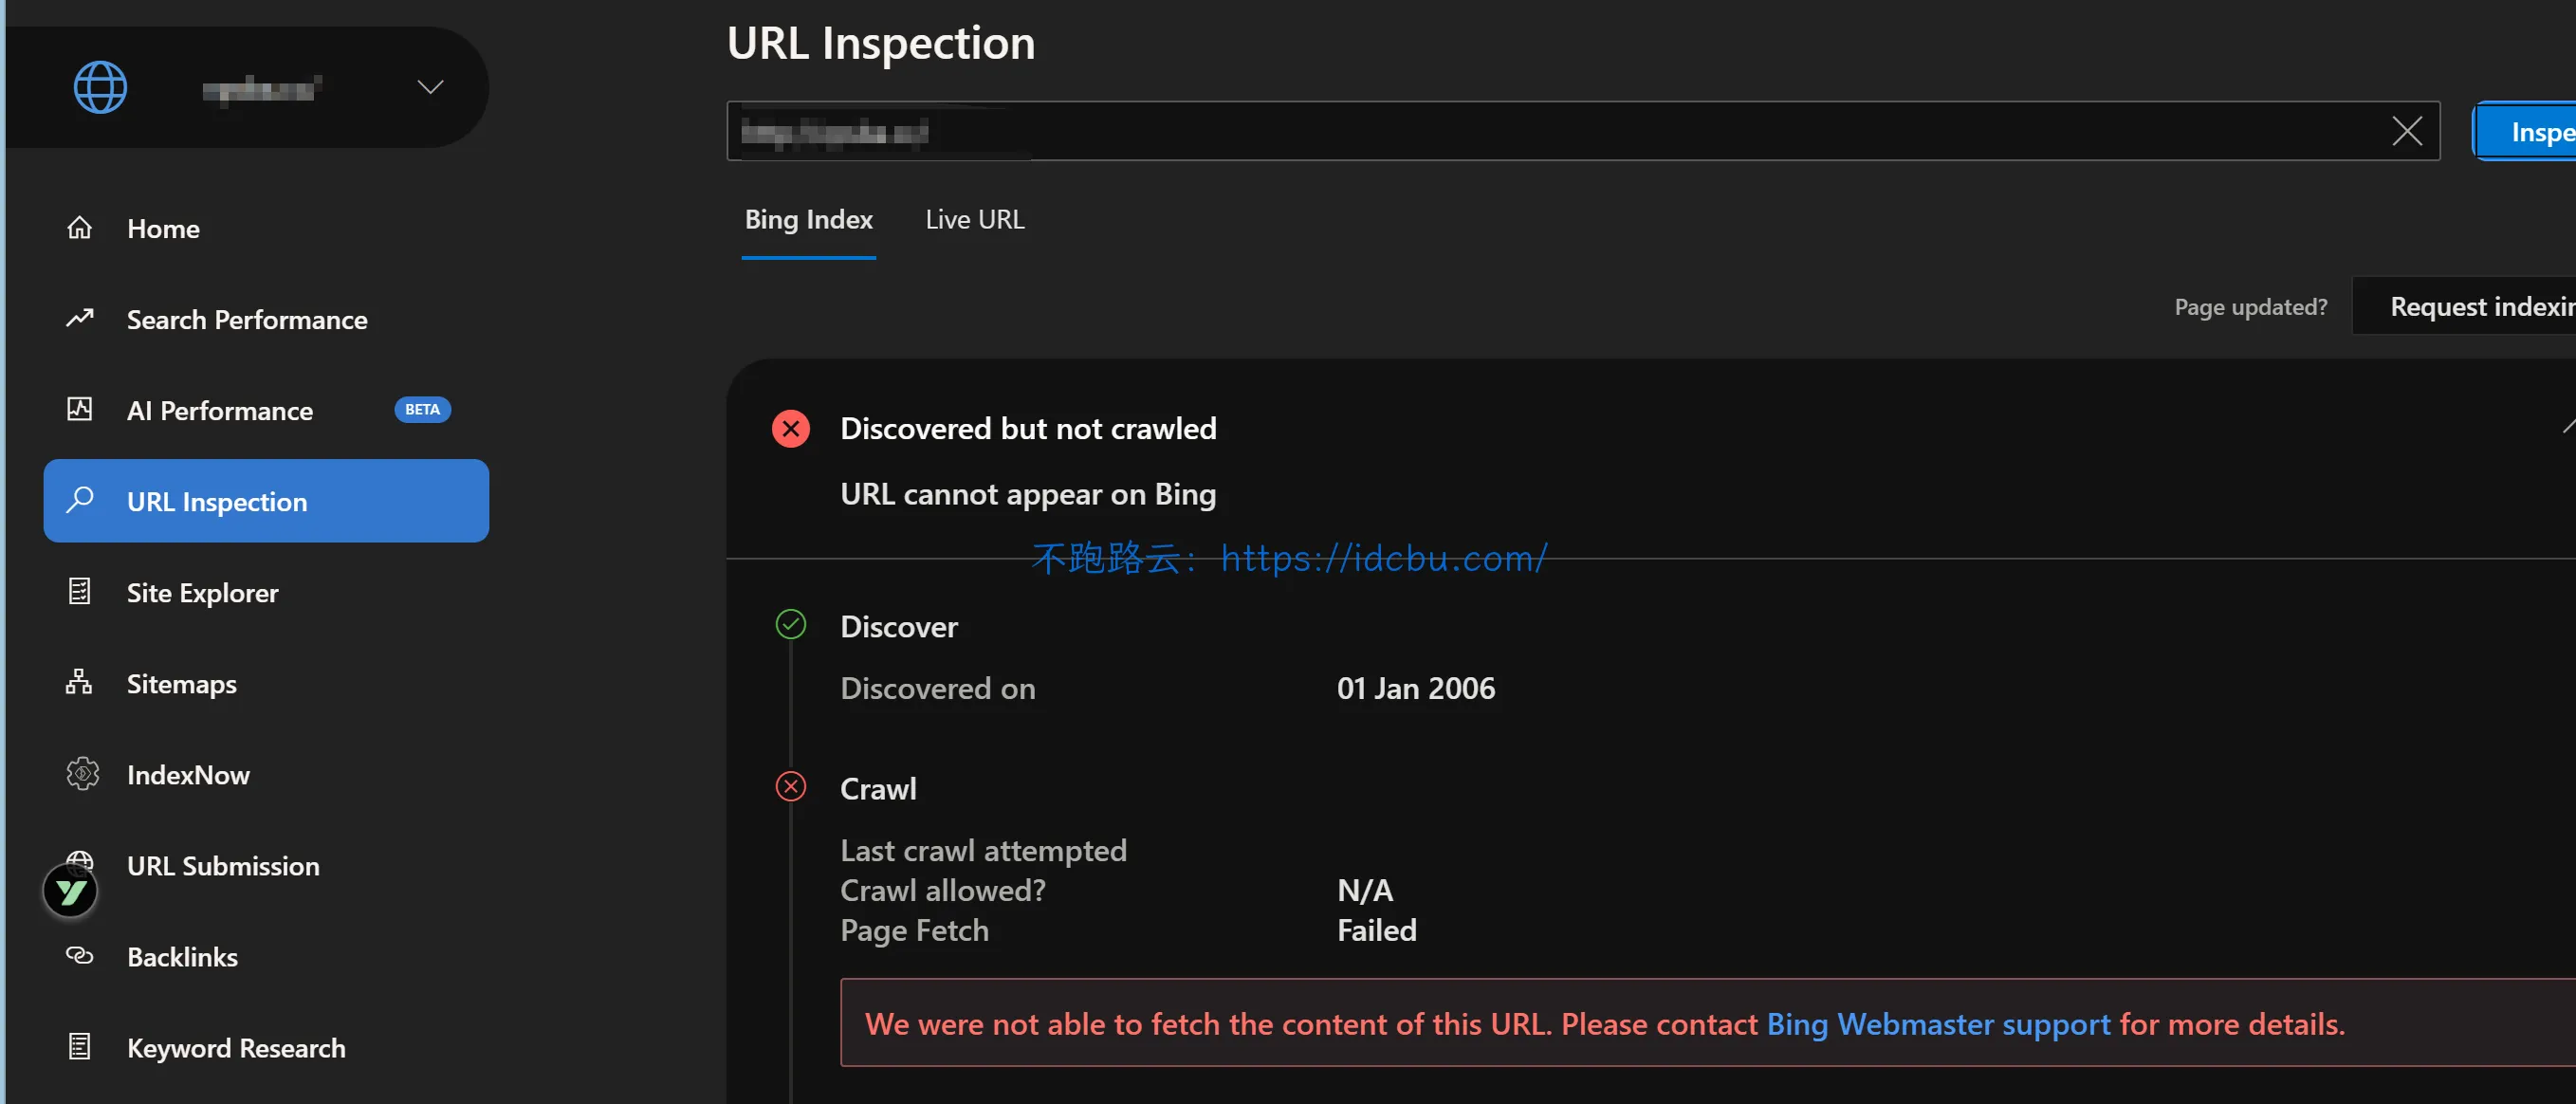
Task: Open the Bing Webmaster support link
Action: pyautogui.click(x=1938, y=1024)
